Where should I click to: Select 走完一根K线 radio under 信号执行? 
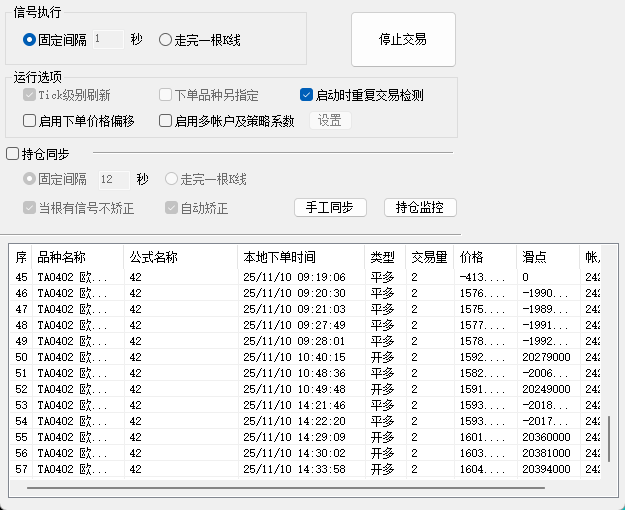point(166,40)
